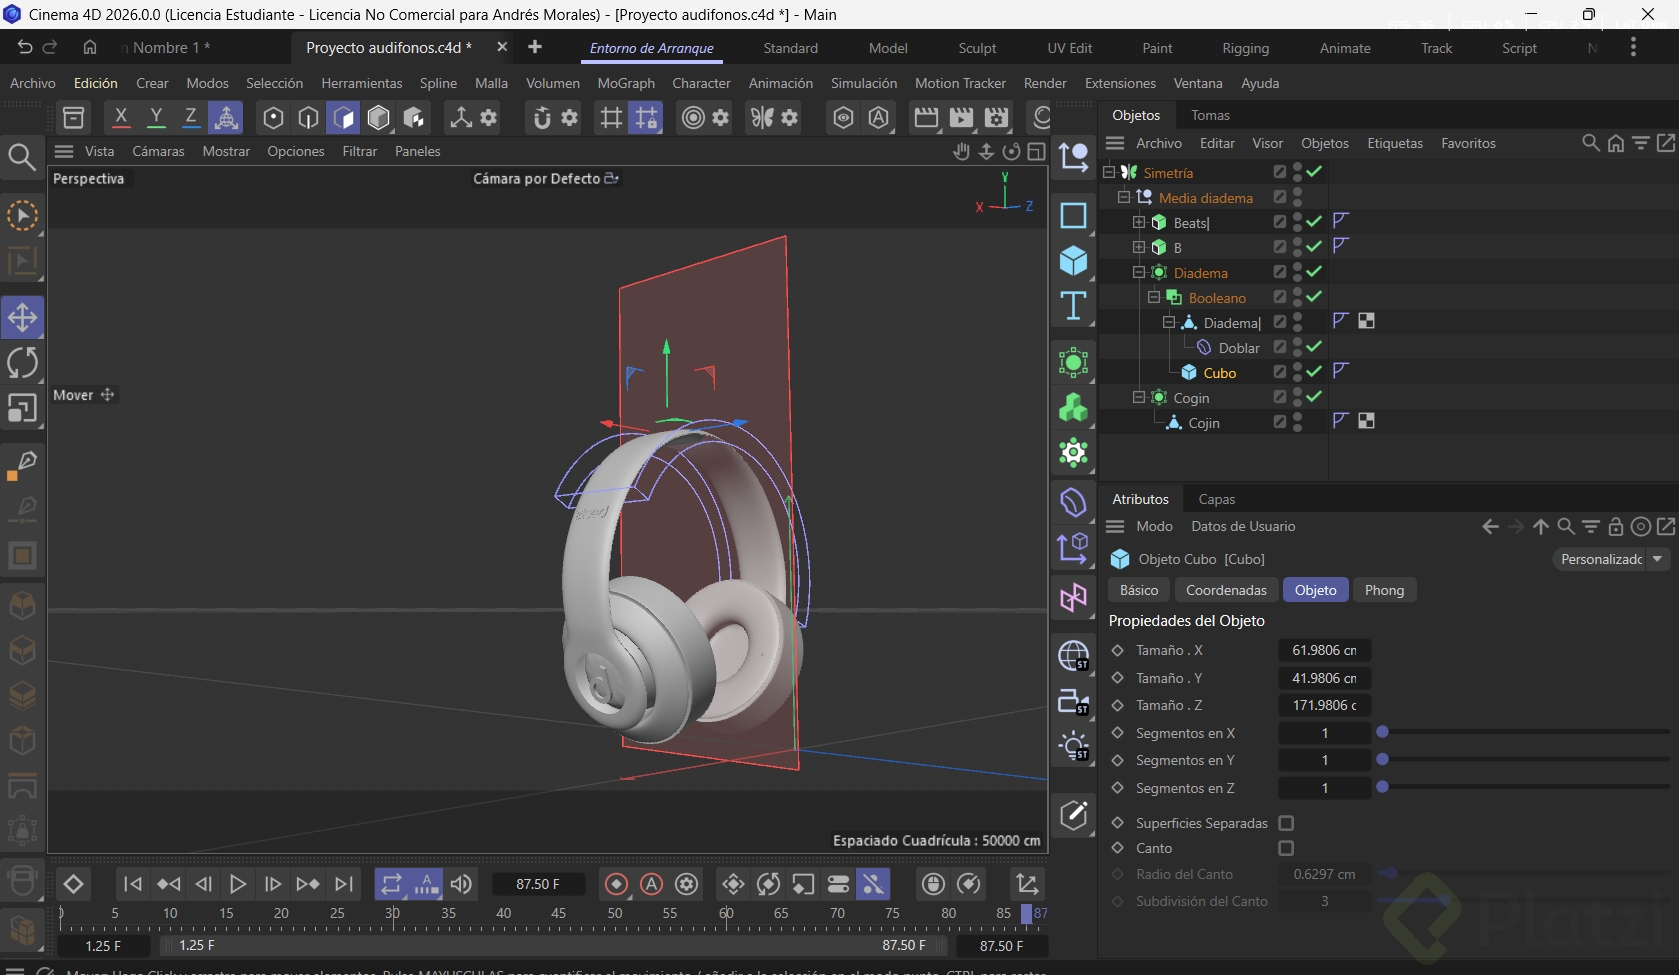
Task: Select the Scale tool
Action: 22,408
